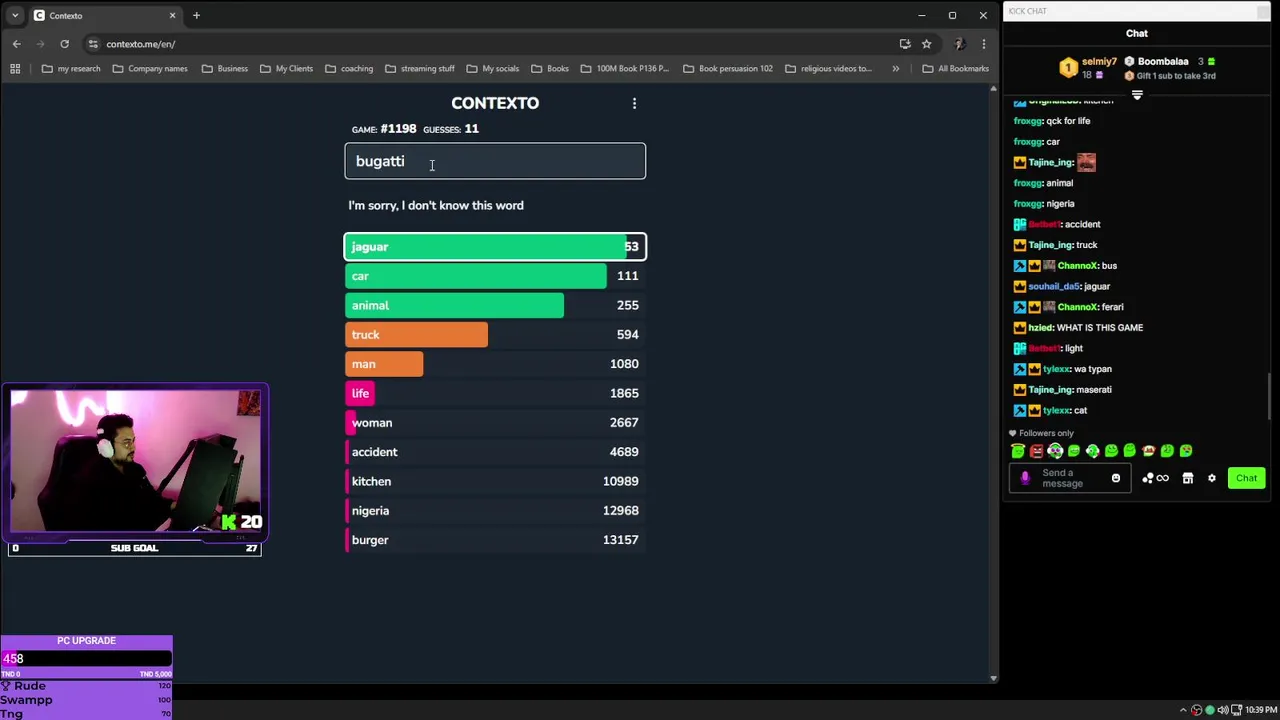Select the 'kitchen' guess row
The width and height of the screenshot is (1280, 720).
(495, 481)
